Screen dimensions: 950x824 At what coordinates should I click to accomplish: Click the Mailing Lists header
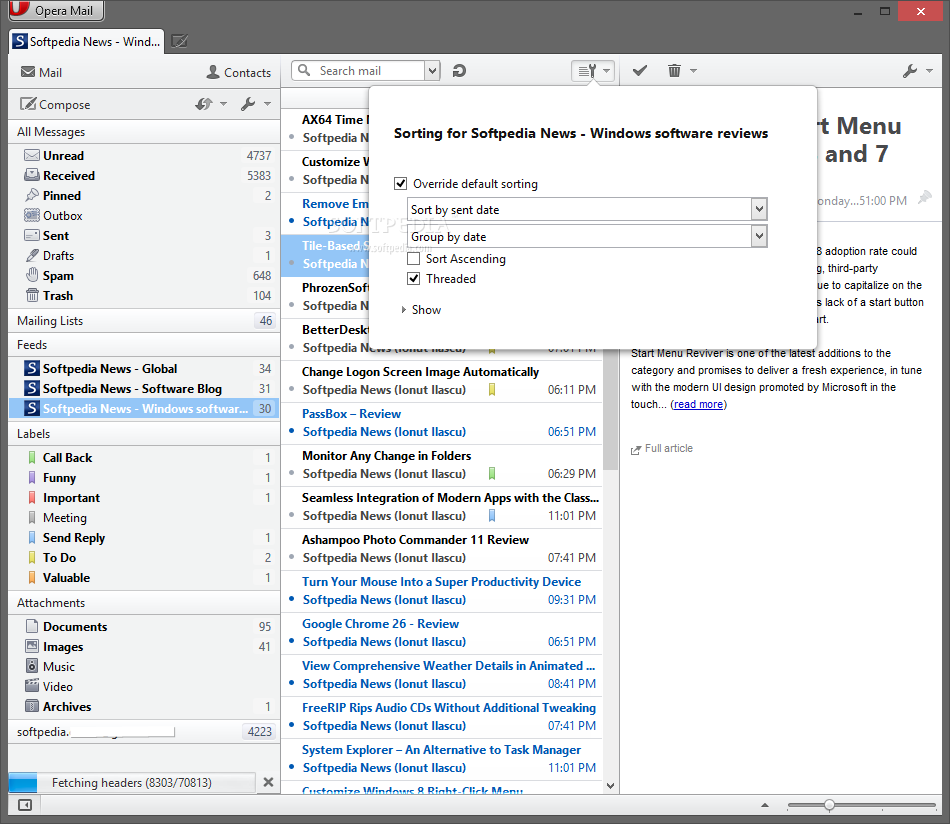145,321
